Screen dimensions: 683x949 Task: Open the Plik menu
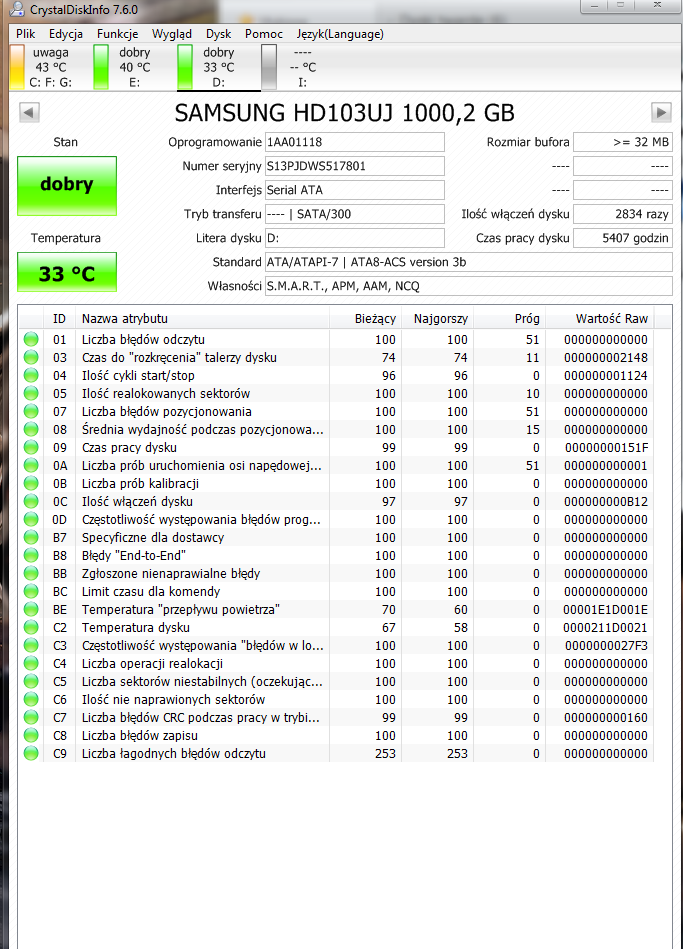25,34
